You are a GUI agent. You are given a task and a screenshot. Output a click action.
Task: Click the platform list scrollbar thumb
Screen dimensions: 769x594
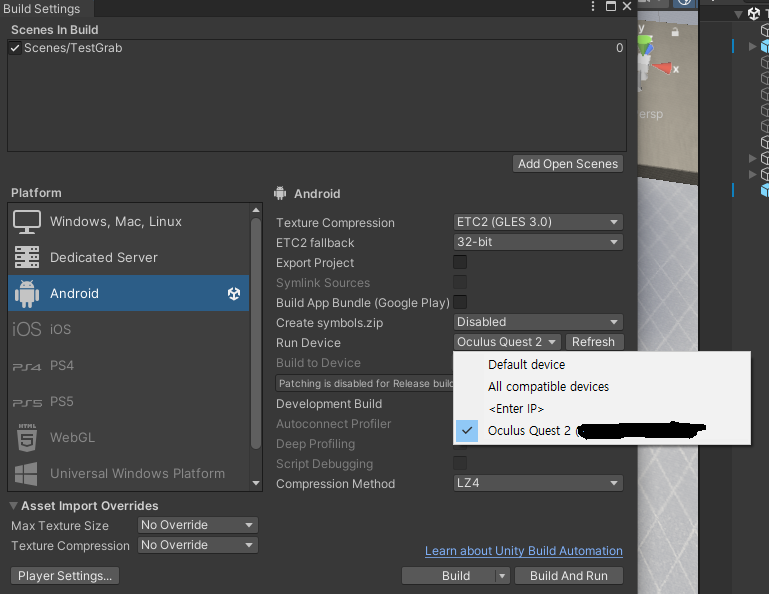click(256, 334)
